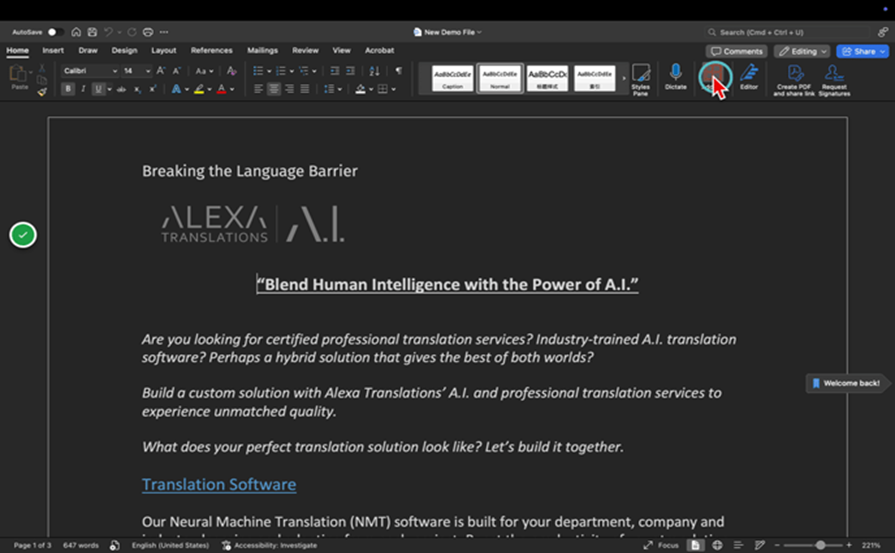The width and height of the screenshot is (895, 553).
Task: Align text left
Action: pyautogui.click(x=259, y=89)
